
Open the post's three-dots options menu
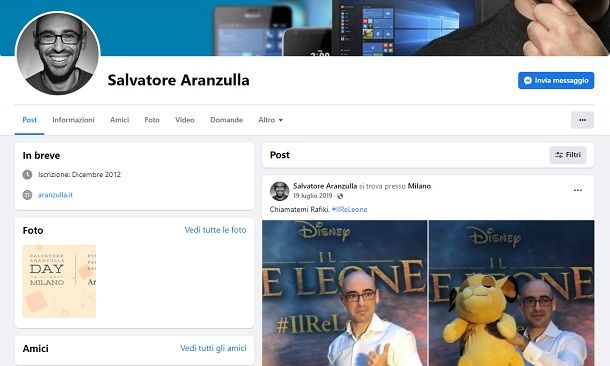click(578, 190)
